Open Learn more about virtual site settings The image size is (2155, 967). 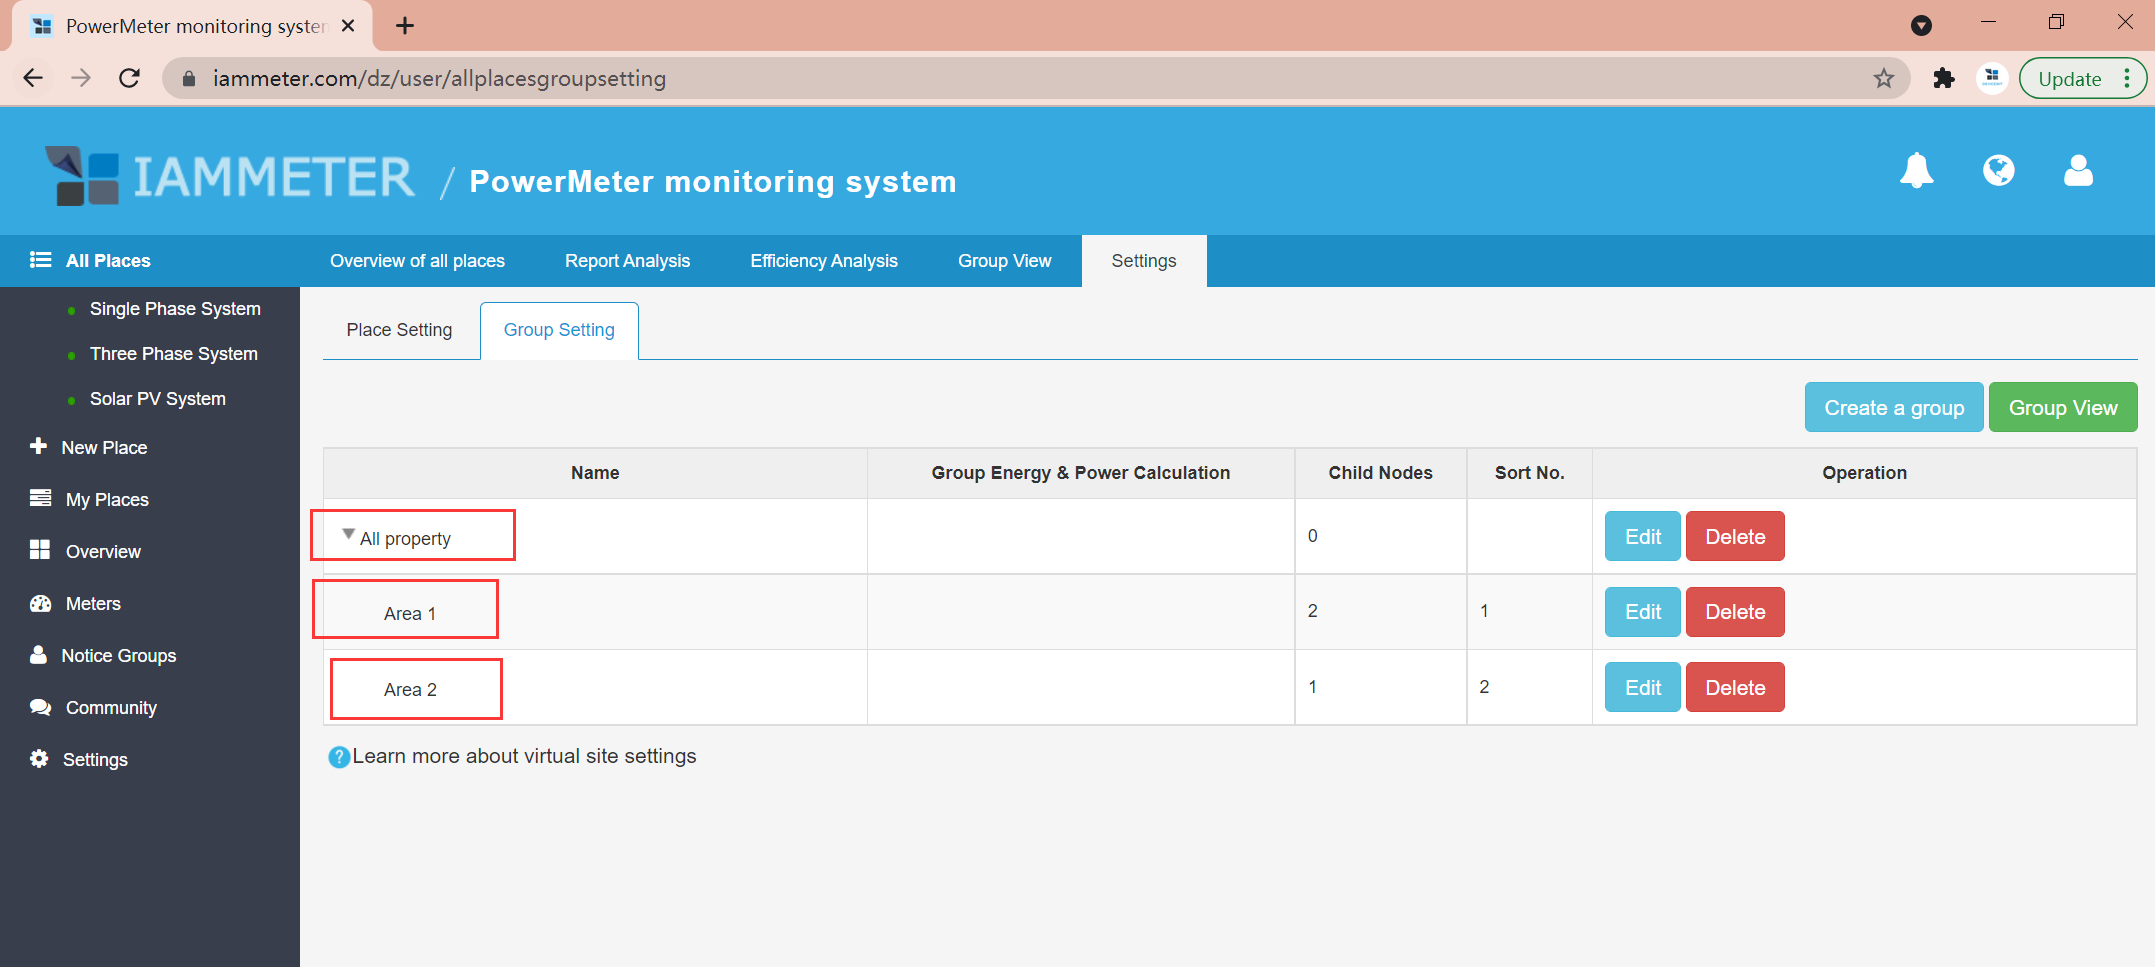click(524, 757)
